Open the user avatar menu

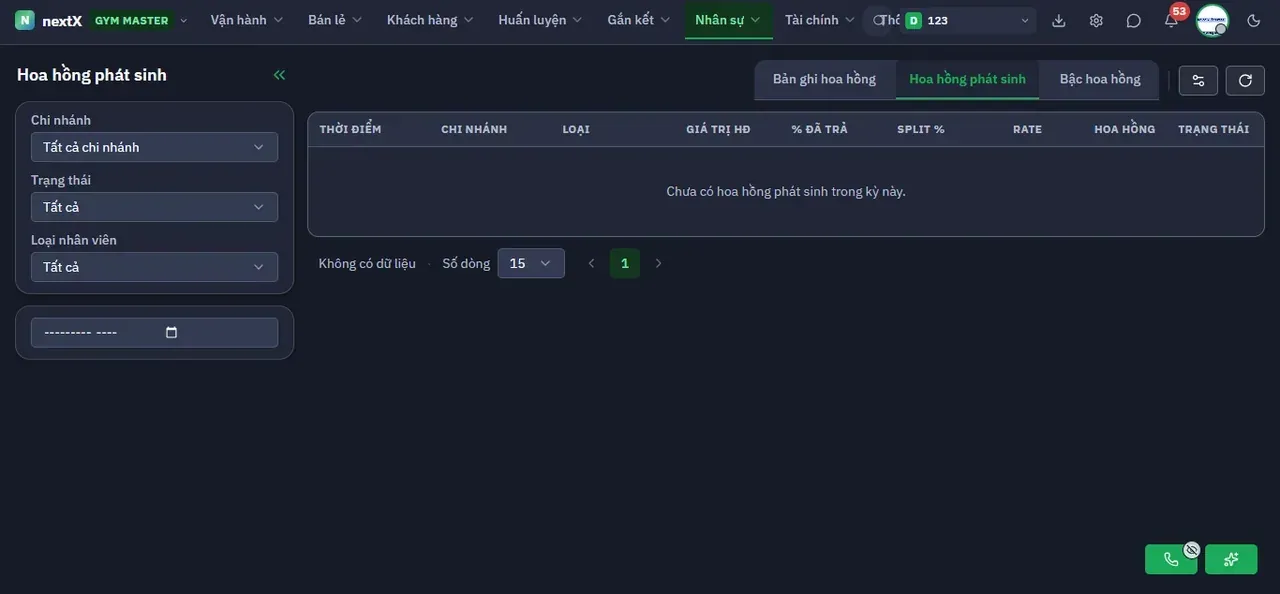point(1212,20)
